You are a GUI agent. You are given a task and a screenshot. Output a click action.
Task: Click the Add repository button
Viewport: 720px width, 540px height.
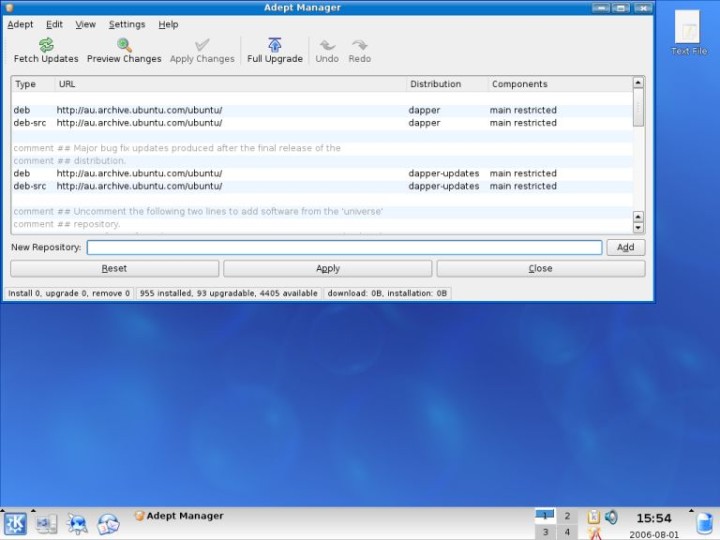(x=625, y=247)
